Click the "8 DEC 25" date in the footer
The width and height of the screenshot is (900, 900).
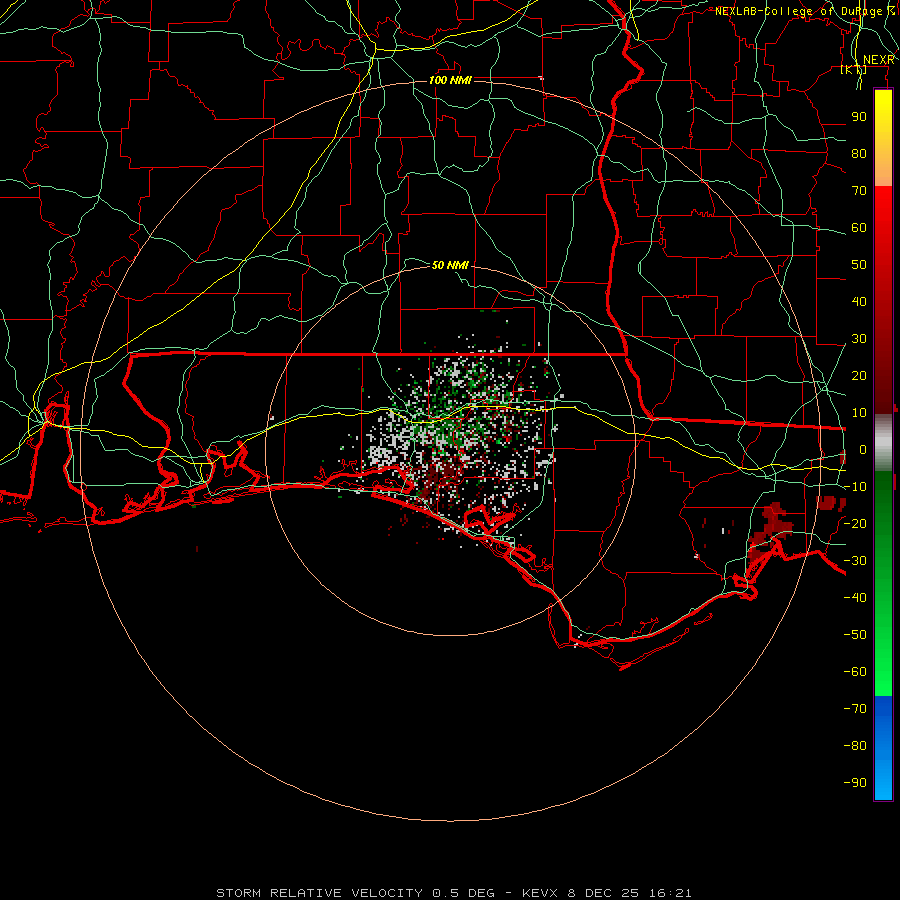click(x=604, y=893)
